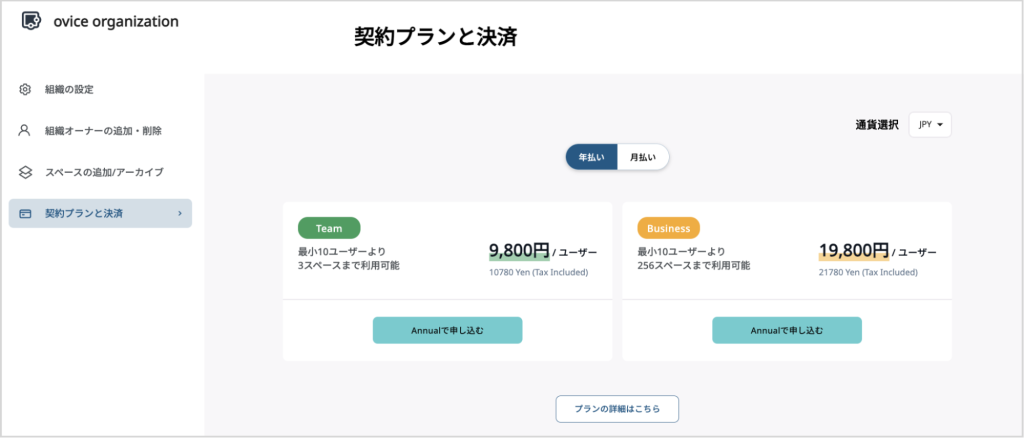Select the orange Business plan badge
The image size is (1024, 438).
click(x=669, y=228)
